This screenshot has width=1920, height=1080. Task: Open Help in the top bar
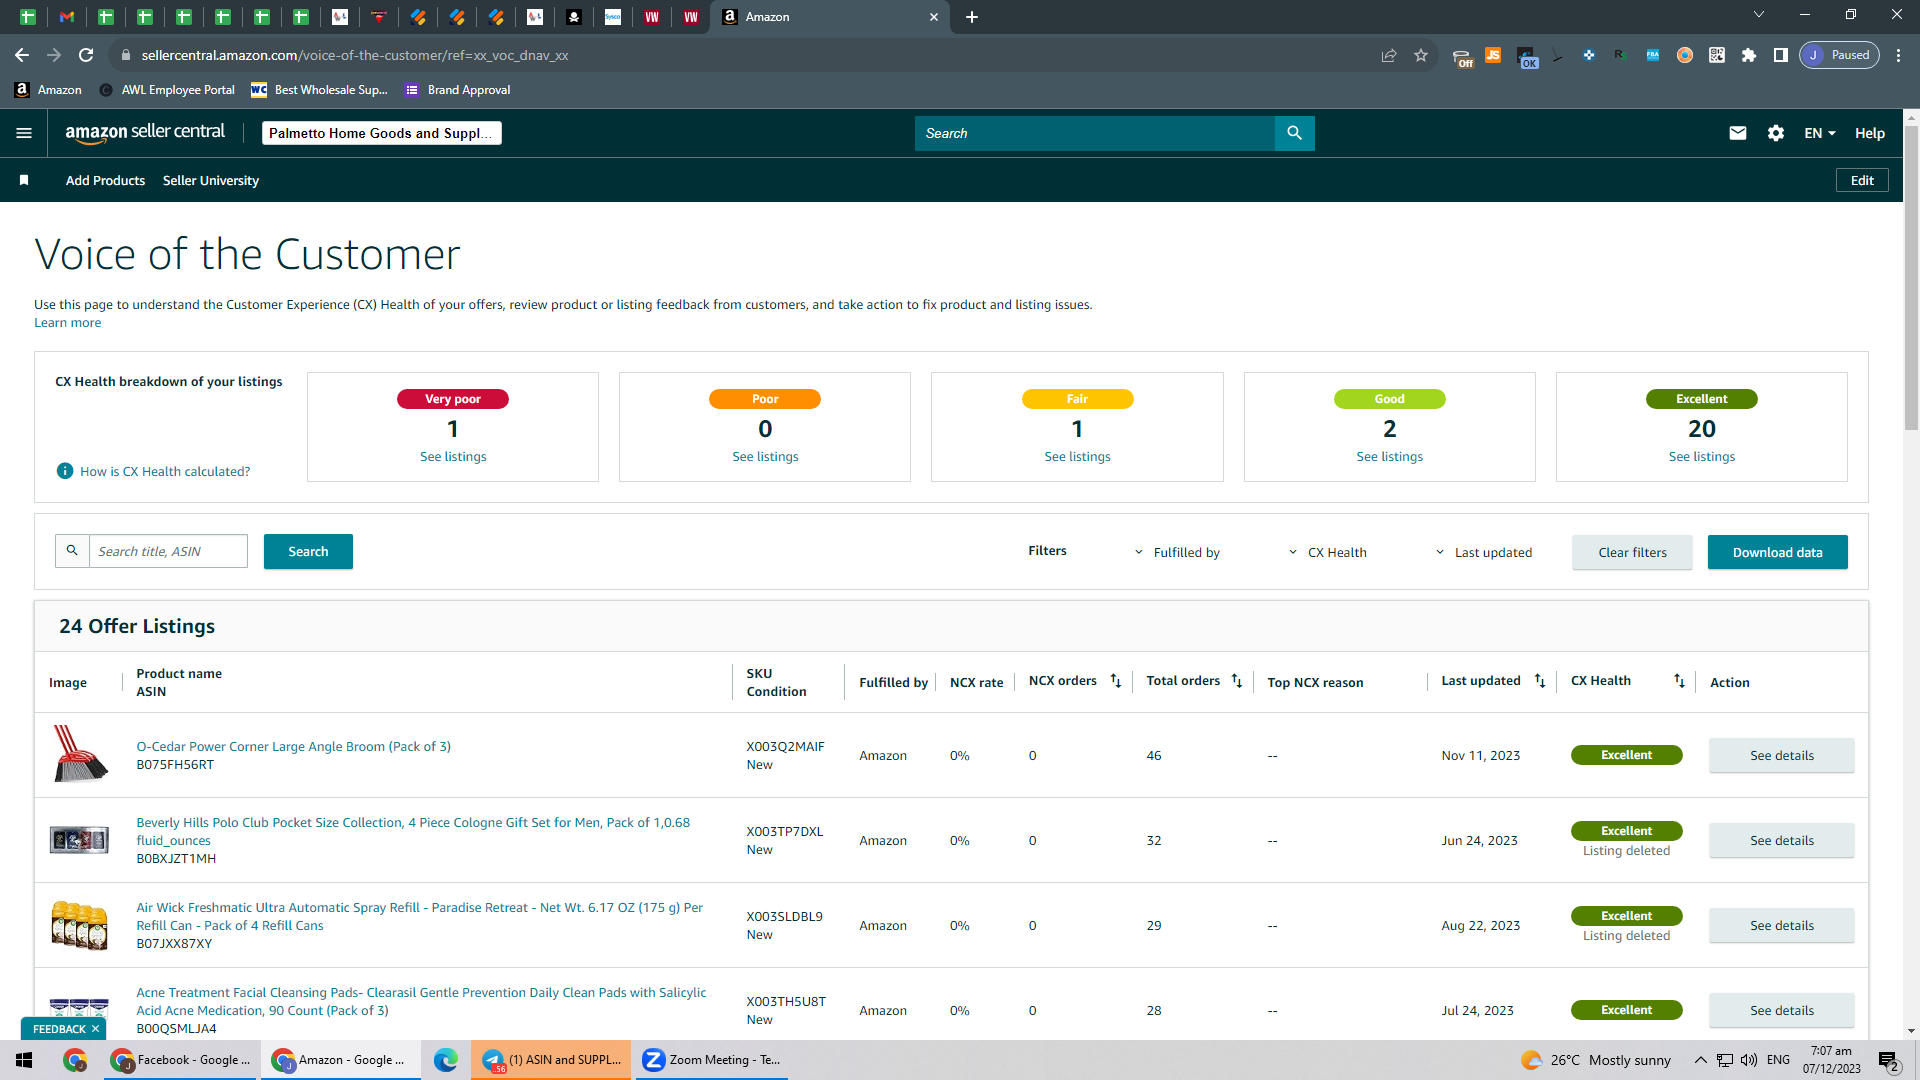click(x=1870, y=133)
